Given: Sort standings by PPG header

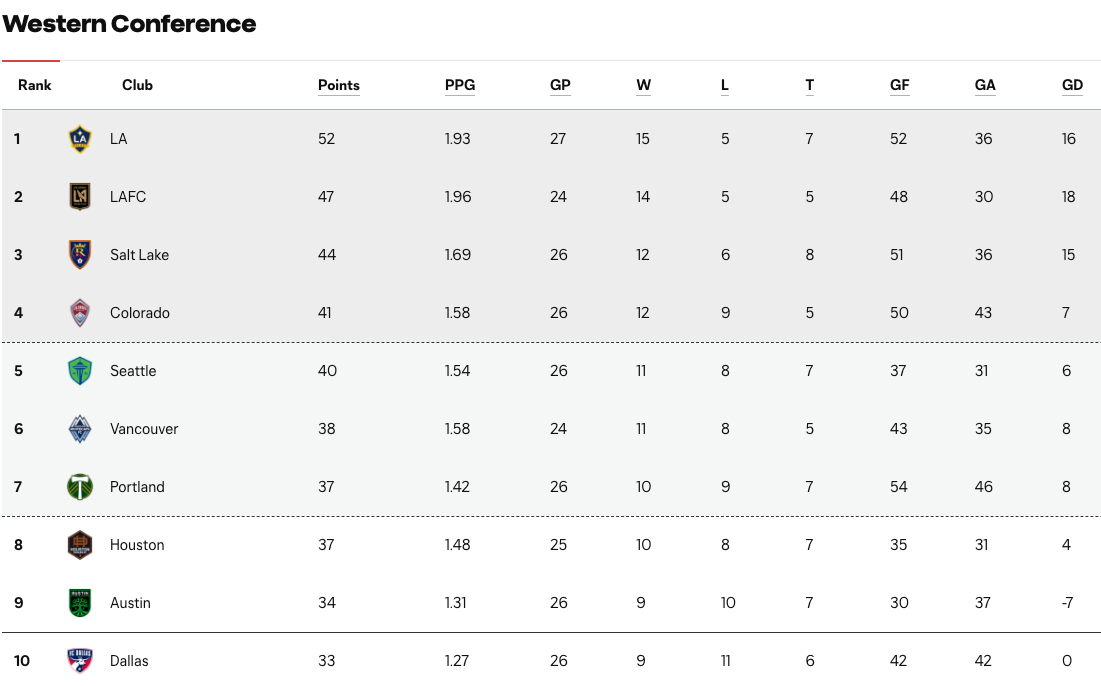Looking at the screenshot, I should (460, 85).
